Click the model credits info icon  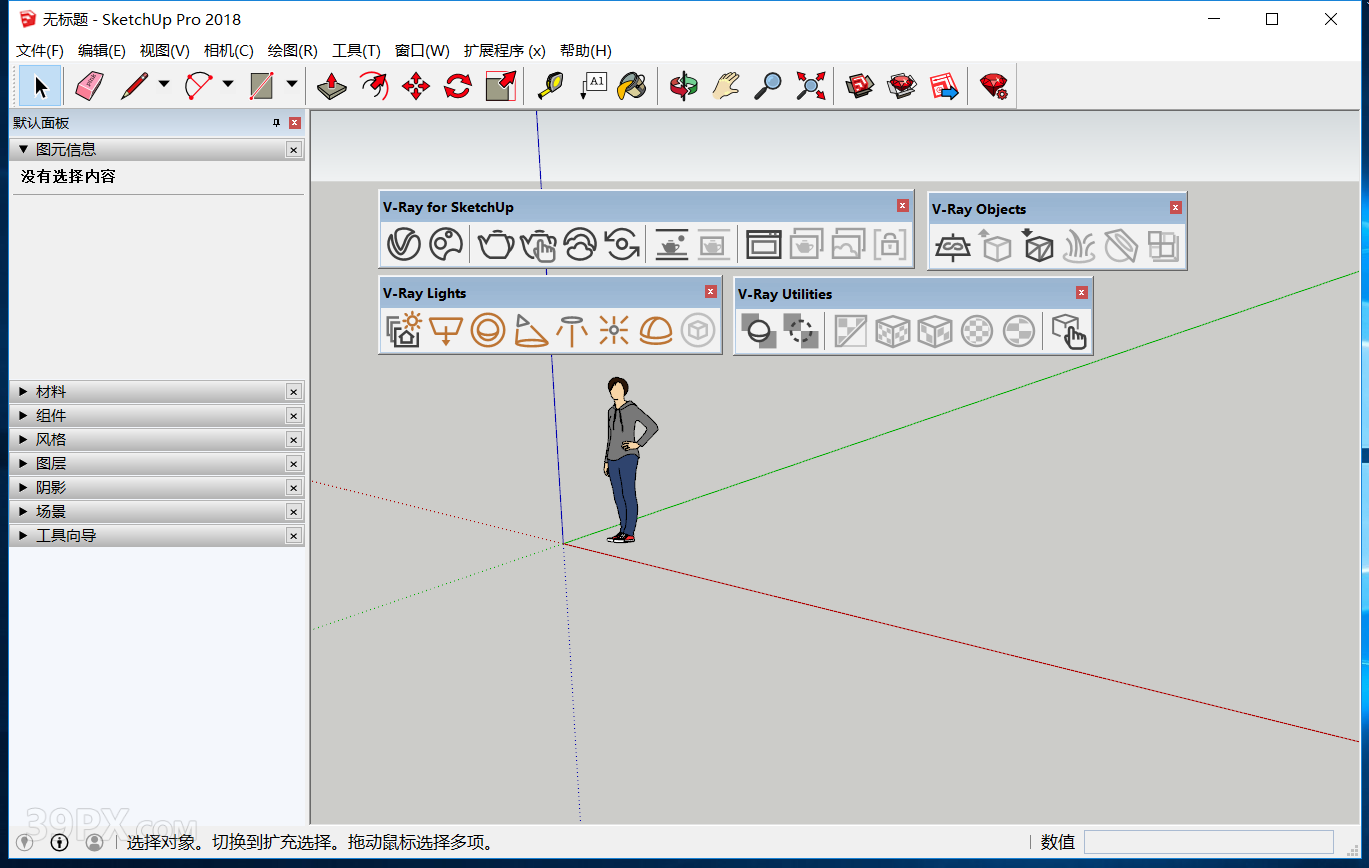tap(59, 842)
